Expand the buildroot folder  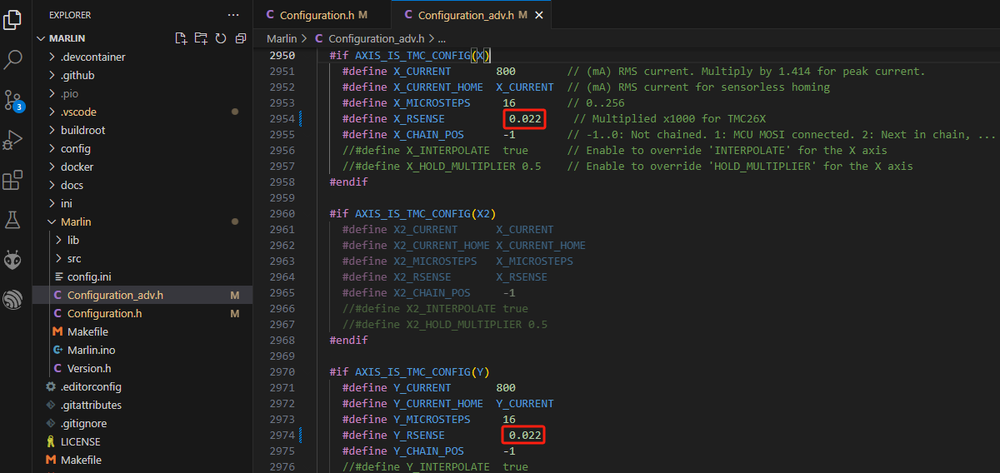click(82, 130)
